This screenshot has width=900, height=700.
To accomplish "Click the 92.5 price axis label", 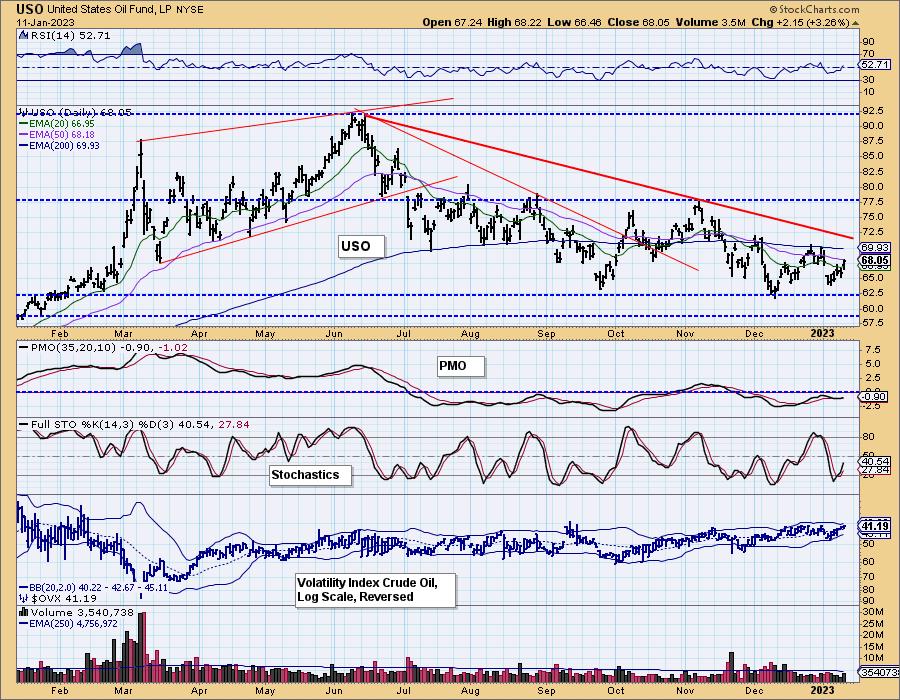I will pyautogui.click(x=872, y=110).
